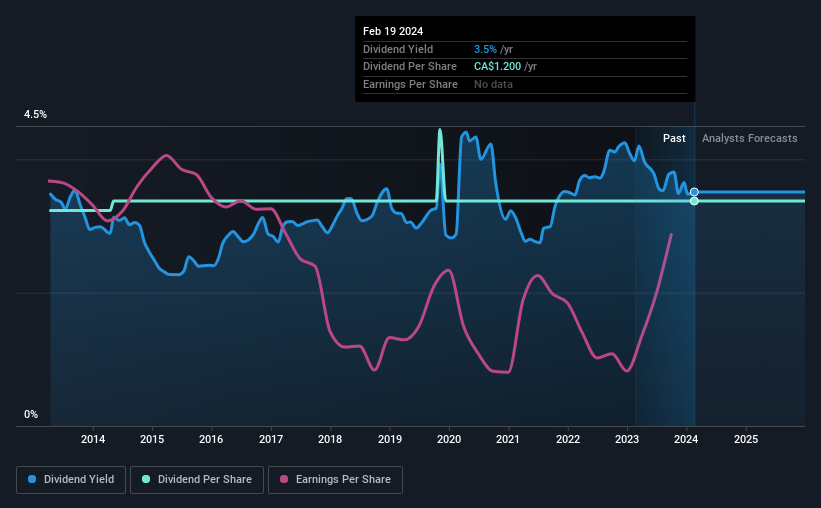Click the 2020 x-axis label
Image resolution: width=821 pixels, height=508 pixels.
click(x=449, y=439)
